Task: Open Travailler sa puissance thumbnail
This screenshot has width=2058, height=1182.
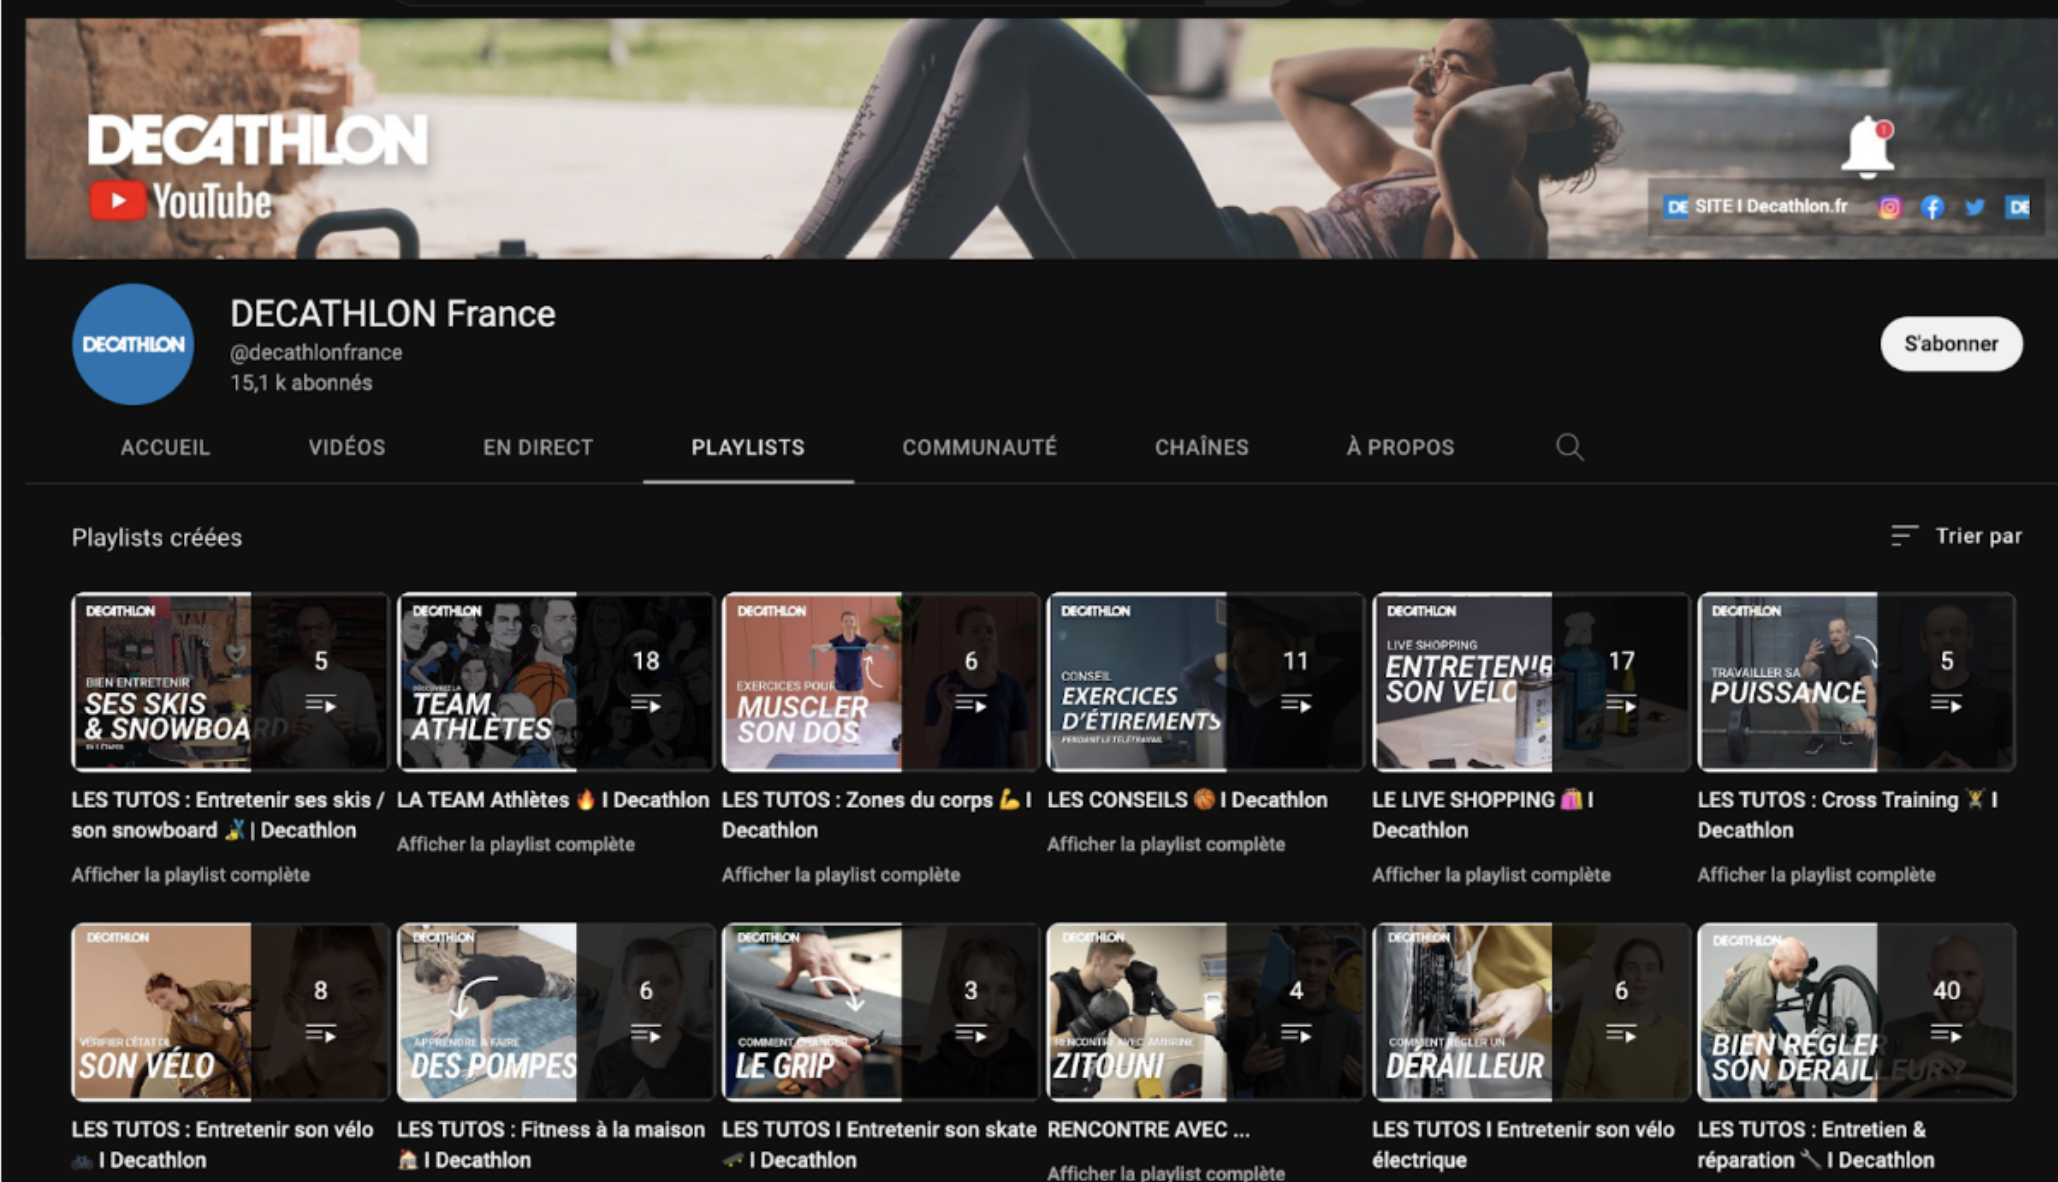Action: point(1856,682)
